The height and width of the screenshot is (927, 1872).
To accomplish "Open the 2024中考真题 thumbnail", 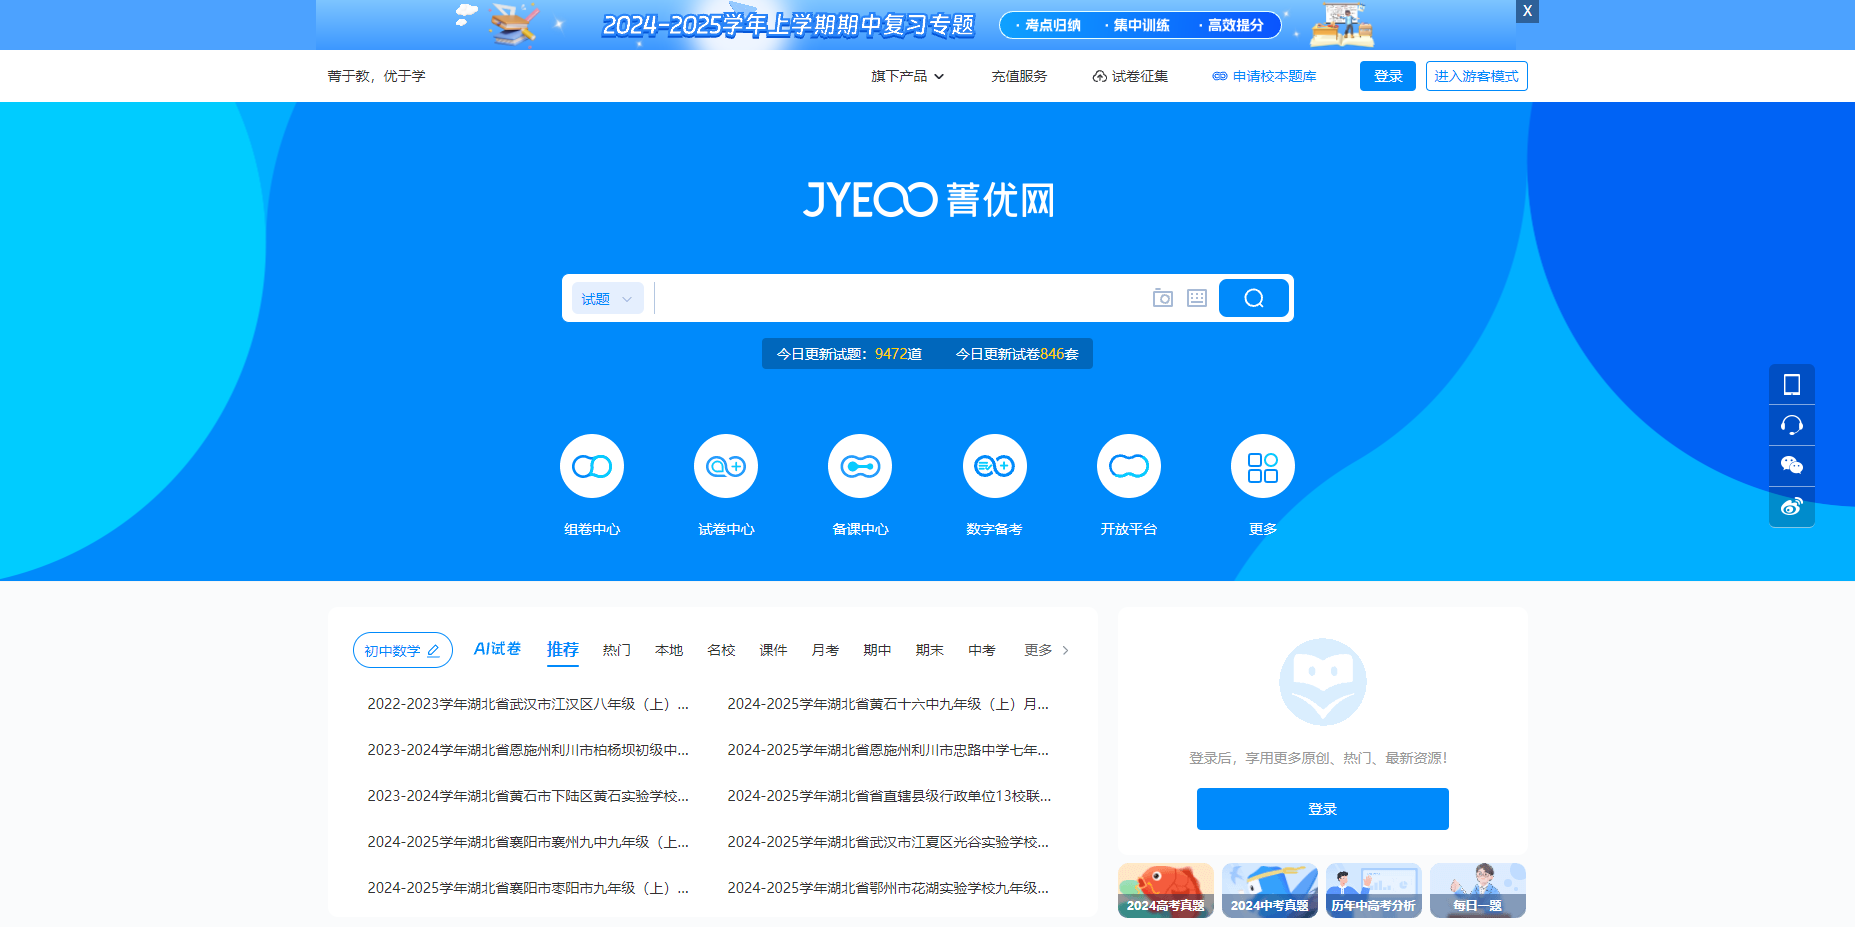I will 1270,890.
